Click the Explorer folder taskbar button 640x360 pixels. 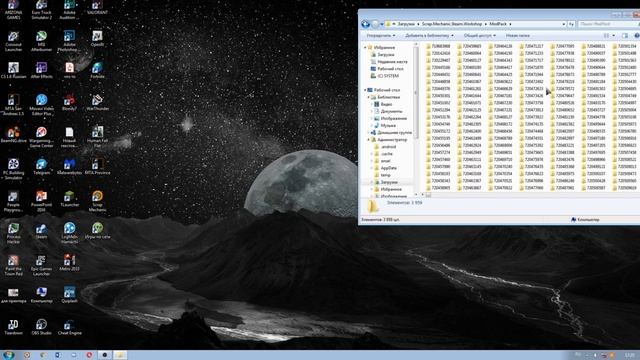click(x=120, y=355)
